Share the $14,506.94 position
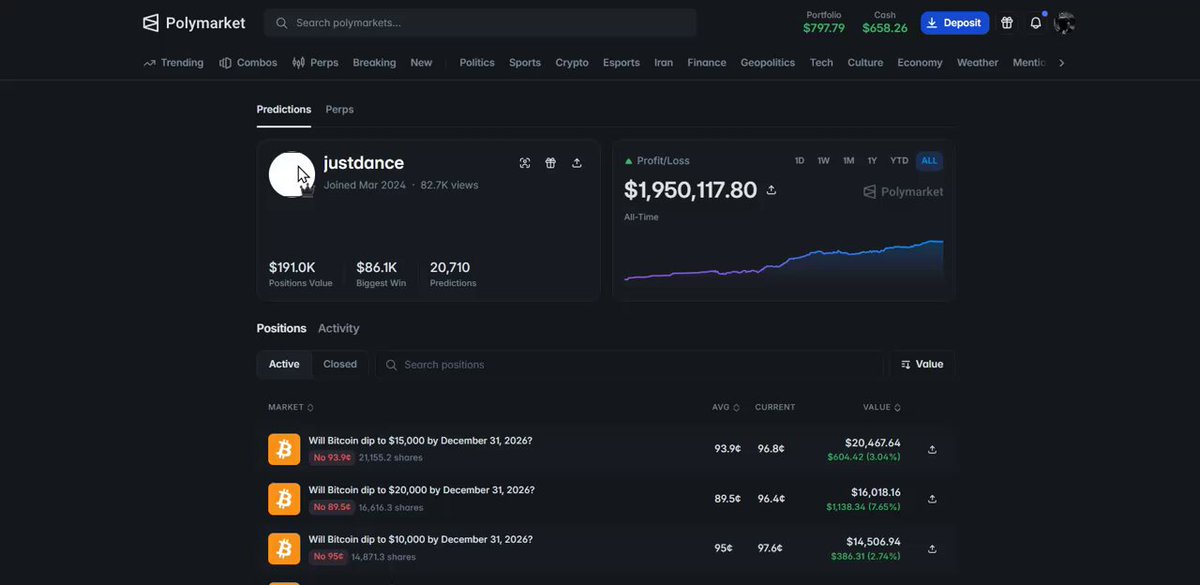 [932, 548]
